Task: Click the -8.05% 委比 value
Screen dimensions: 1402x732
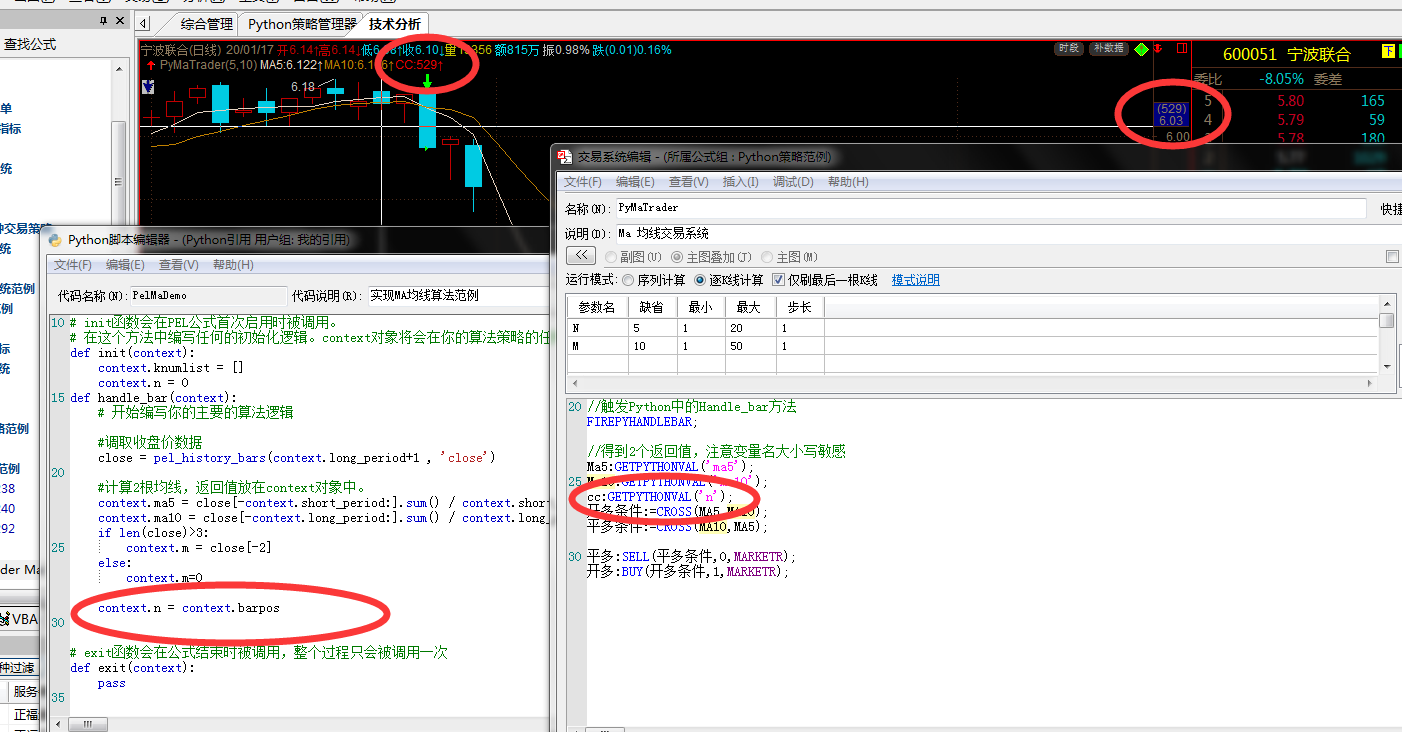Action: 1282,79
